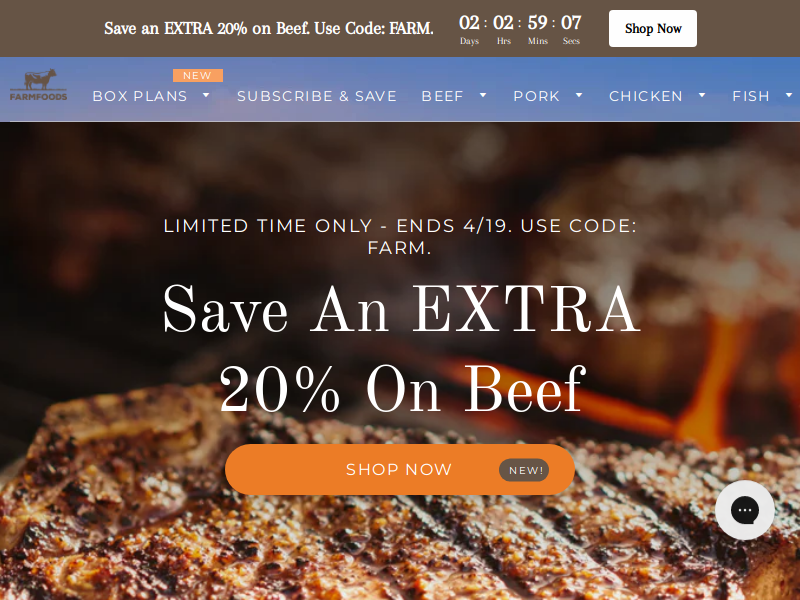Click the Save An EXTRA 20% On Beef headline
Viewport: 800px width, 600px height.
402,348
